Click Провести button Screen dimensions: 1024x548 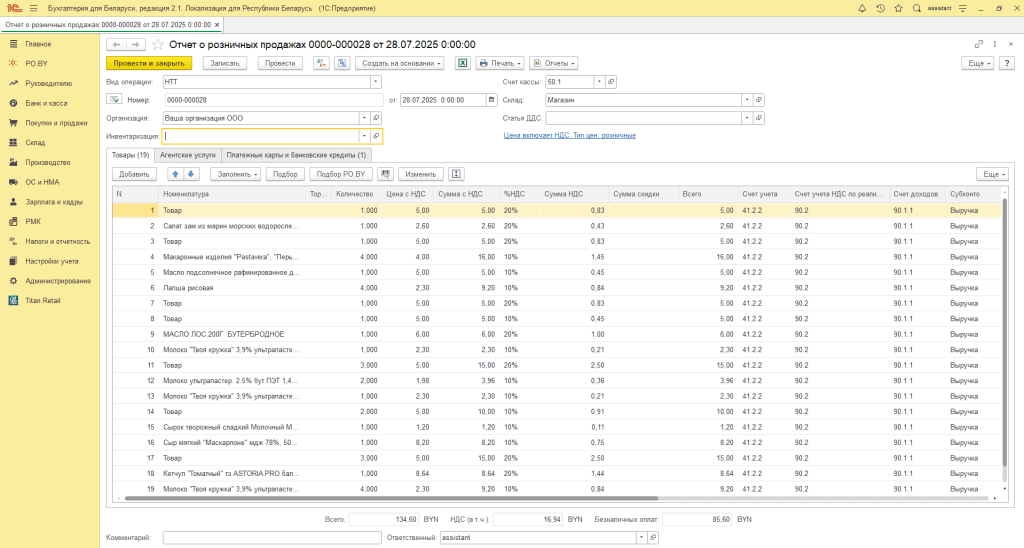[280, 63]
